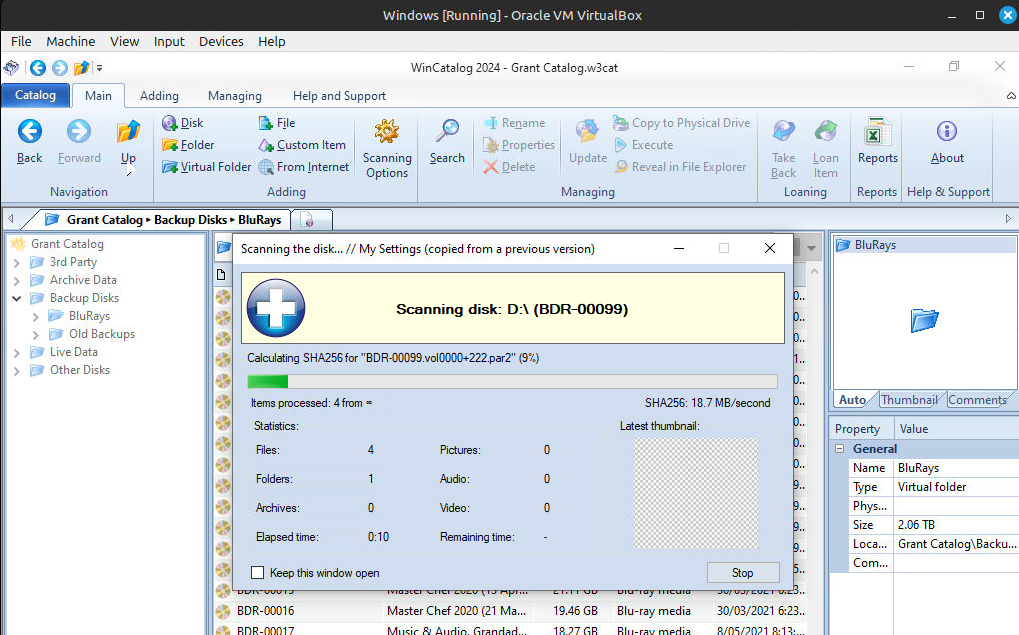Viewport: 1019px width, 635px height.
Task: Switch to the Managing ribbon tab
Action: coord(235,96)
